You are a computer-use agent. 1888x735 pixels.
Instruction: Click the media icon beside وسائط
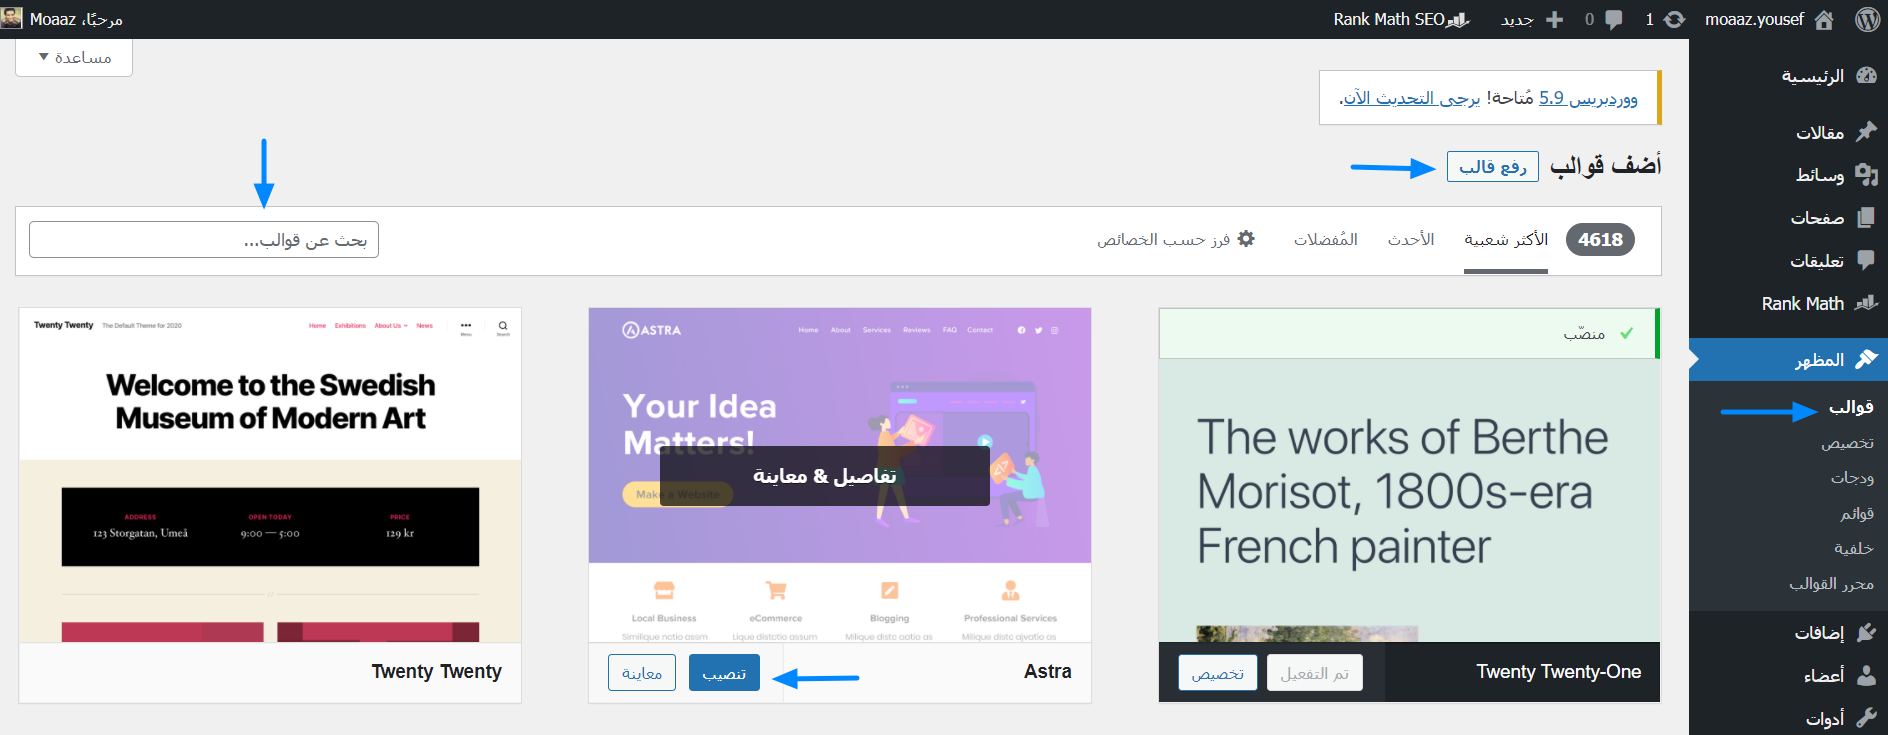tap(1866, 174)
